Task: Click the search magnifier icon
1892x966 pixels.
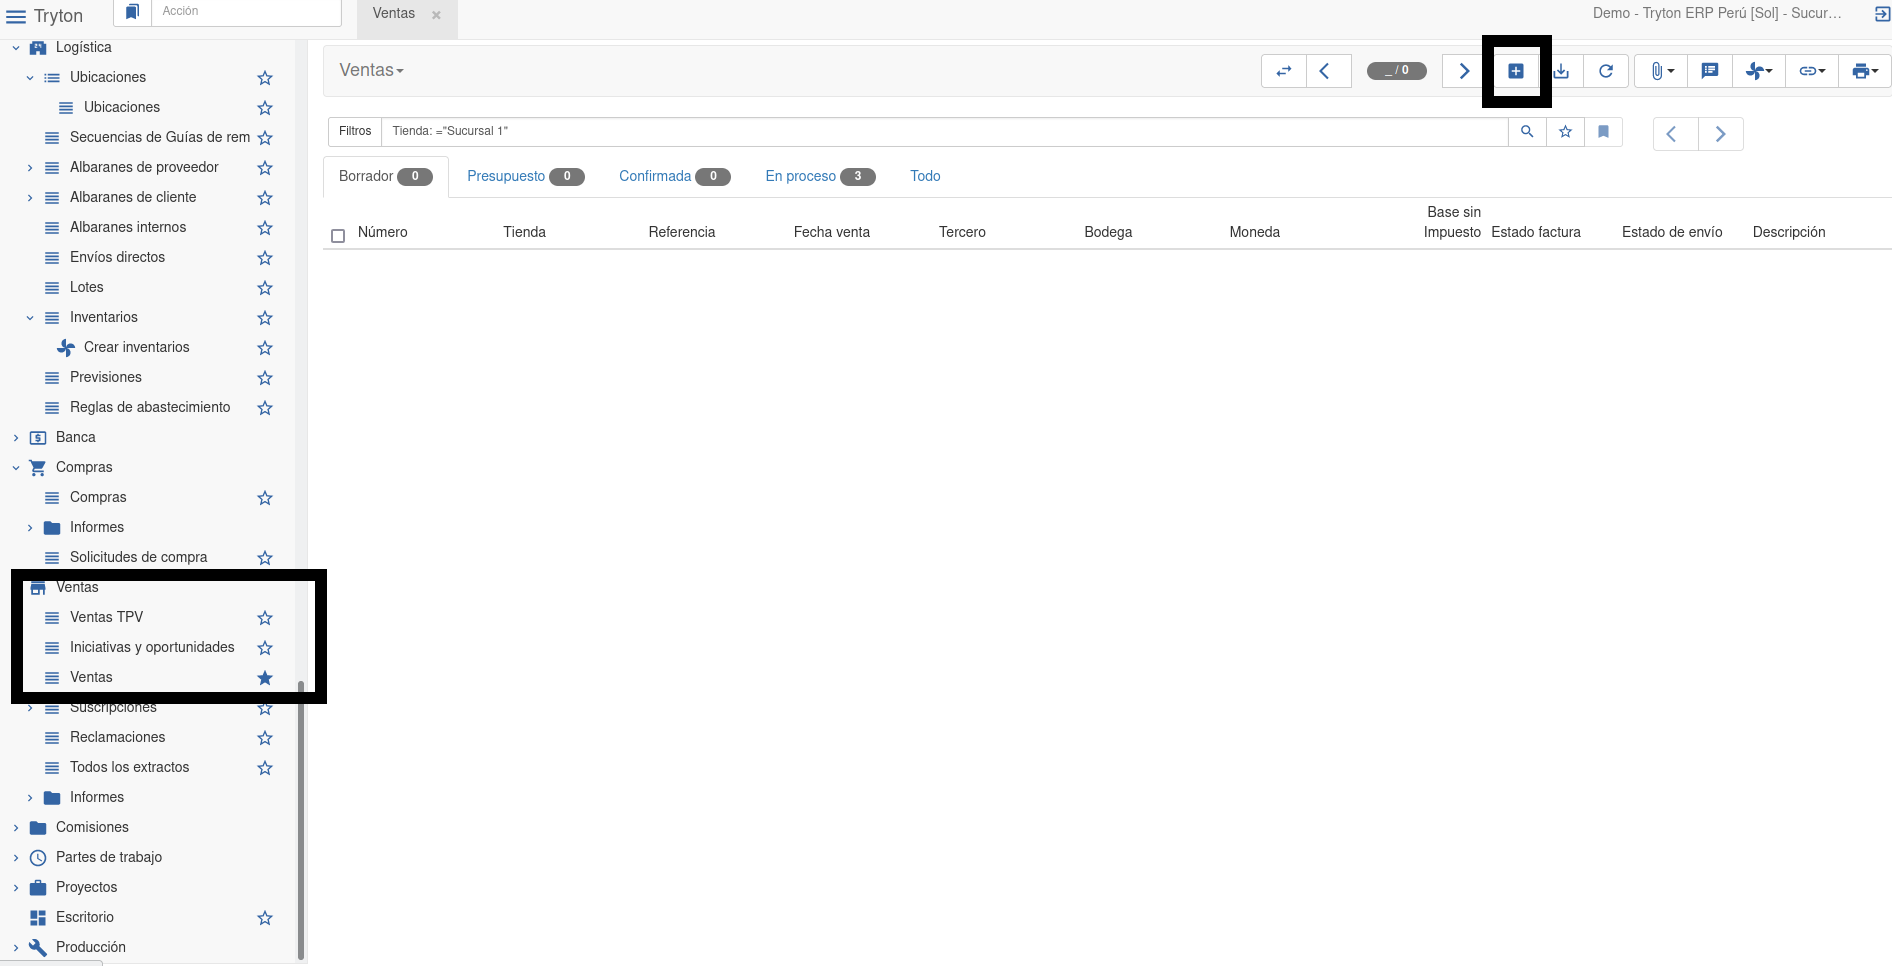Action: pyautogui.click(x=1527, y=132)
